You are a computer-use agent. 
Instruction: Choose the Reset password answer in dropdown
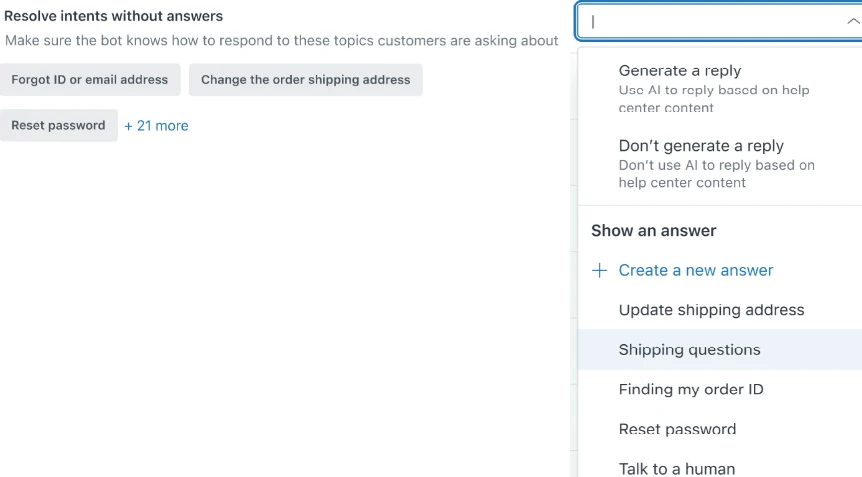[720, 429]
